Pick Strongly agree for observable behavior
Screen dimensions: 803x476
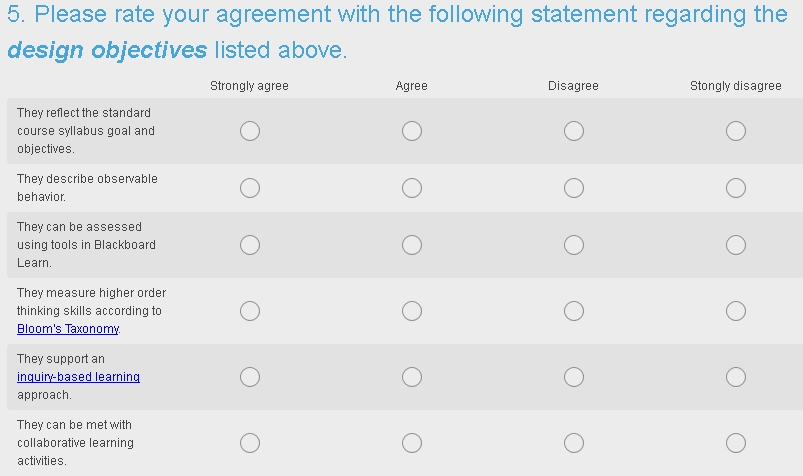point(250,188)
